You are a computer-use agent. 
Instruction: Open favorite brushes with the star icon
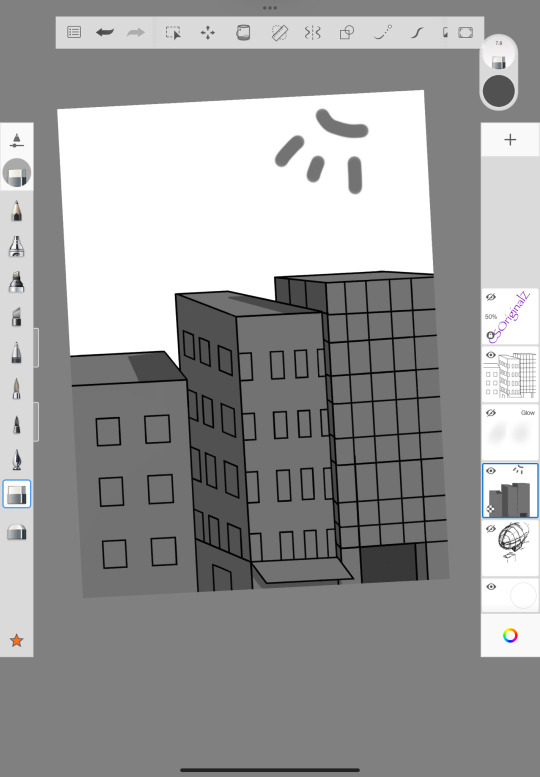point(16,640)
